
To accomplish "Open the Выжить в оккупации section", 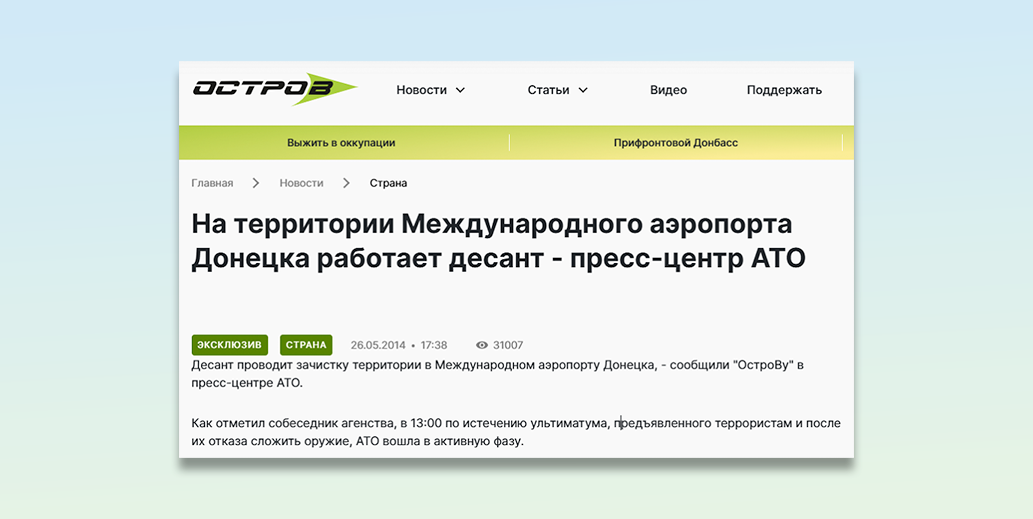I will pyautogui.click(x=341, y=142).
